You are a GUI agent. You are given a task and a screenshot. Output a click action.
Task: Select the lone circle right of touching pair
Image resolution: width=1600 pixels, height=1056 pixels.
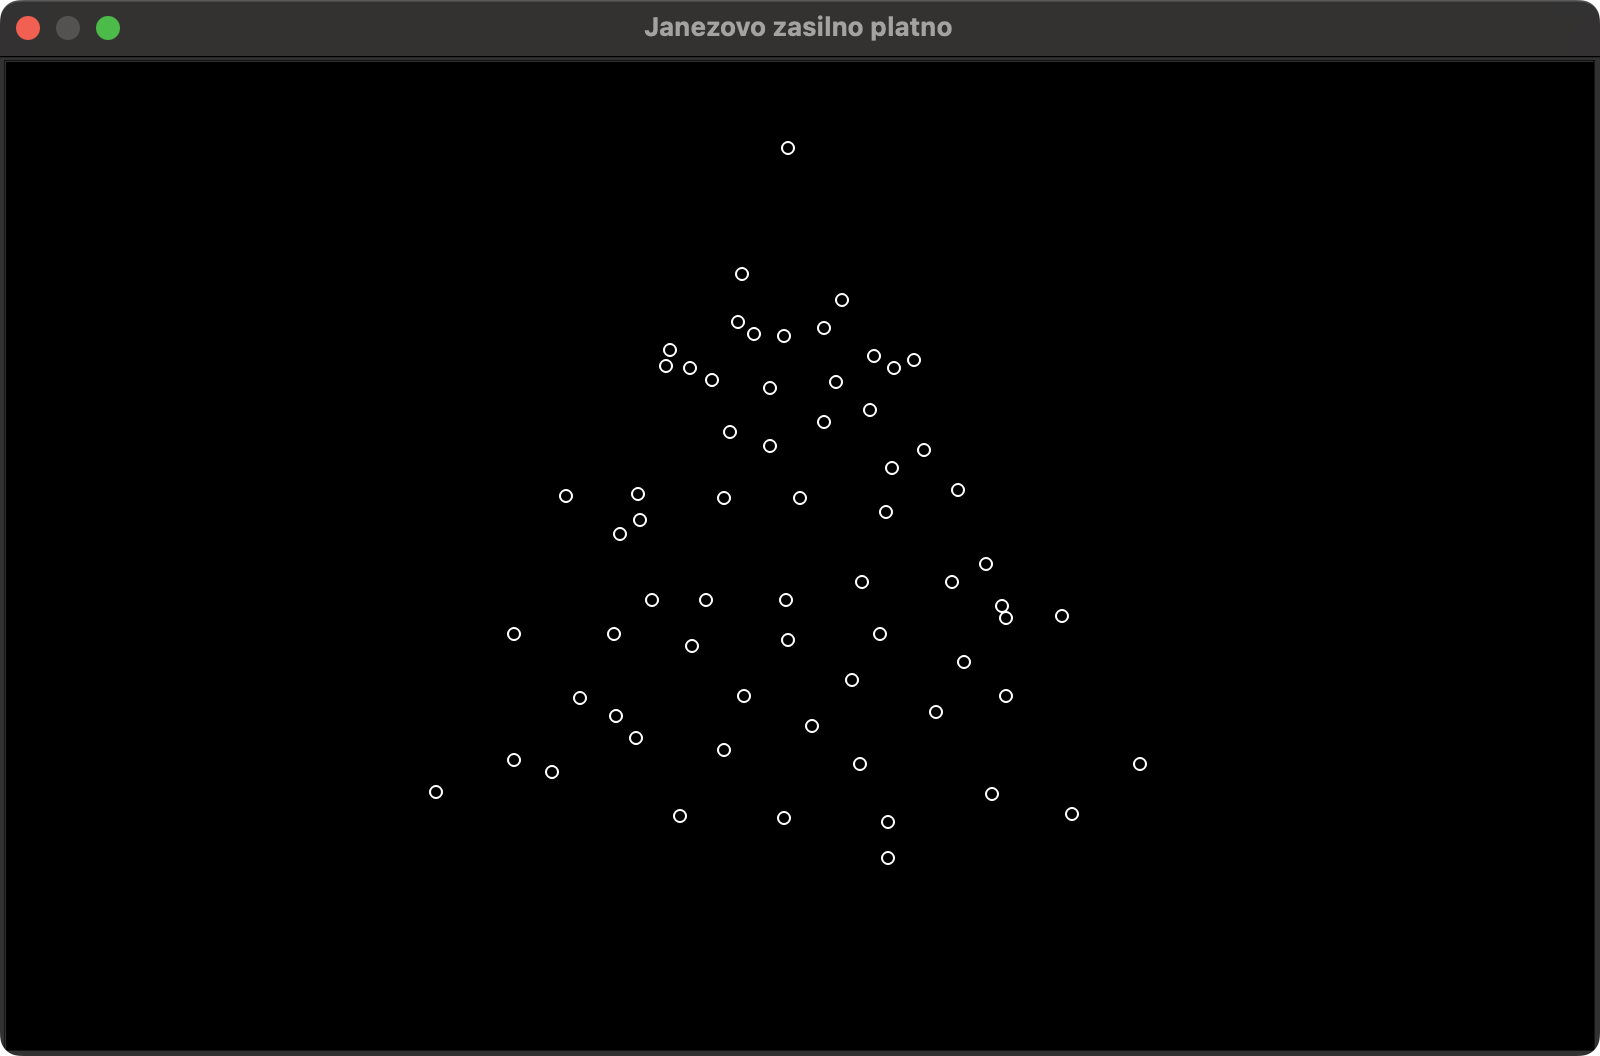(x=1062, y=616)
